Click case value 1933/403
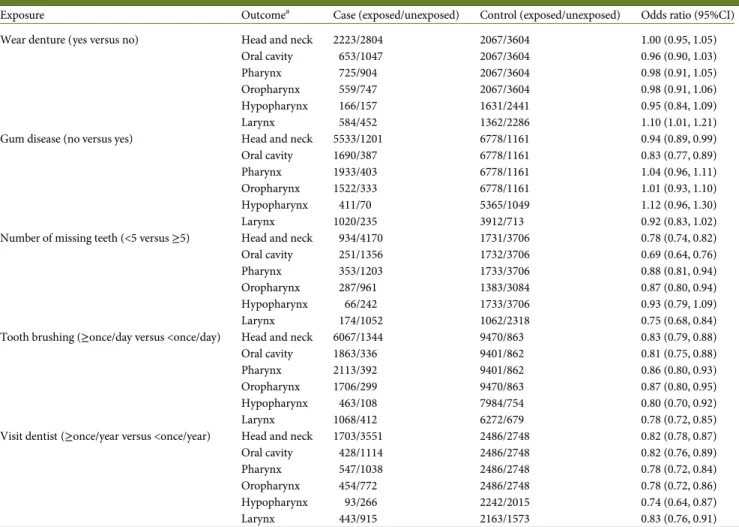 355,172
